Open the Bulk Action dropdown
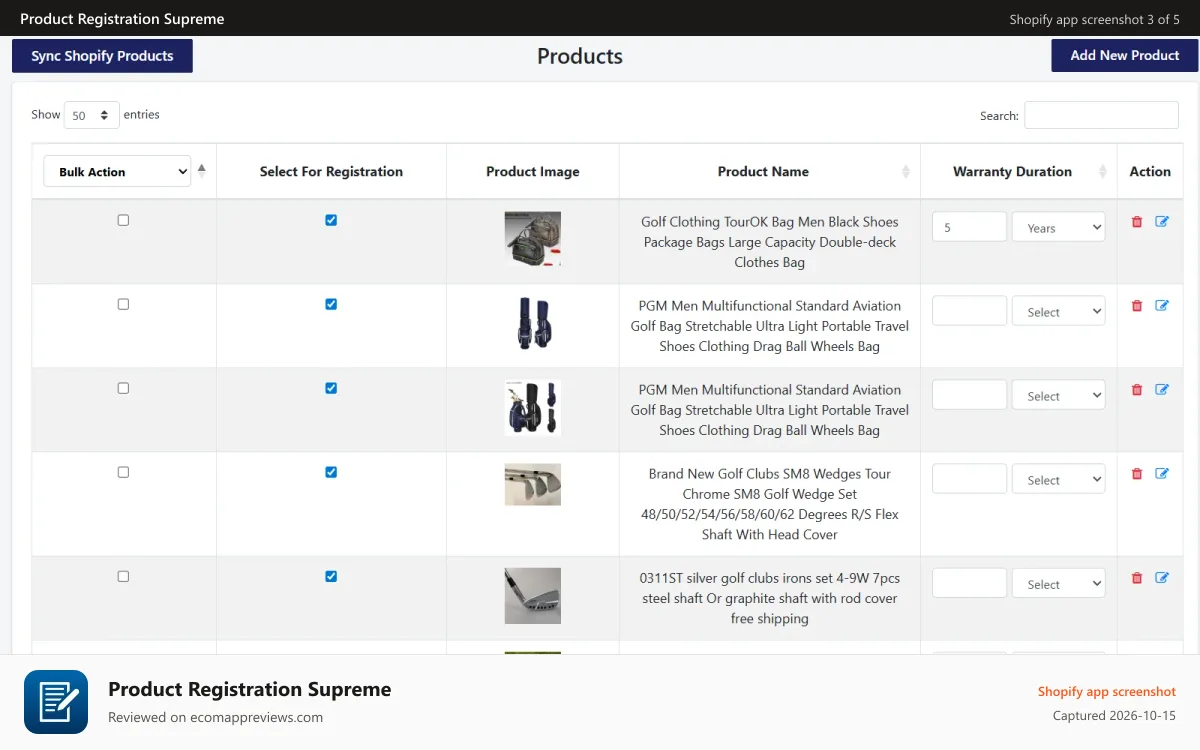The image size is (1200, 750). pyautogui.click(x=117, y=171)
